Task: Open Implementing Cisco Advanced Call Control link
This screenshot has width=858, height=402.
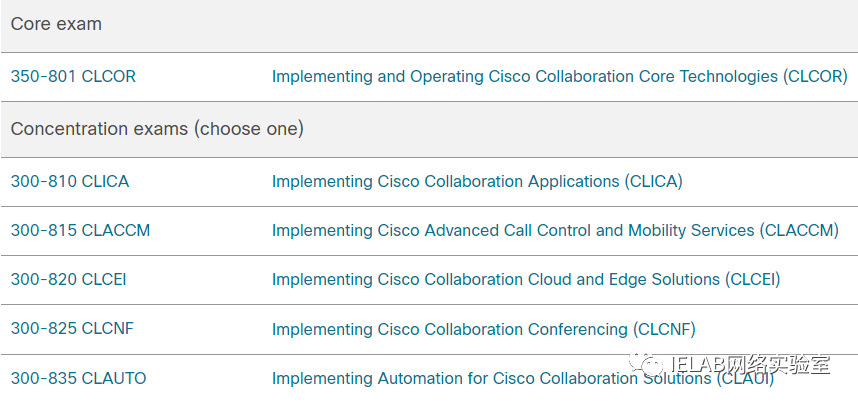Action: click(x=555, y=230)
